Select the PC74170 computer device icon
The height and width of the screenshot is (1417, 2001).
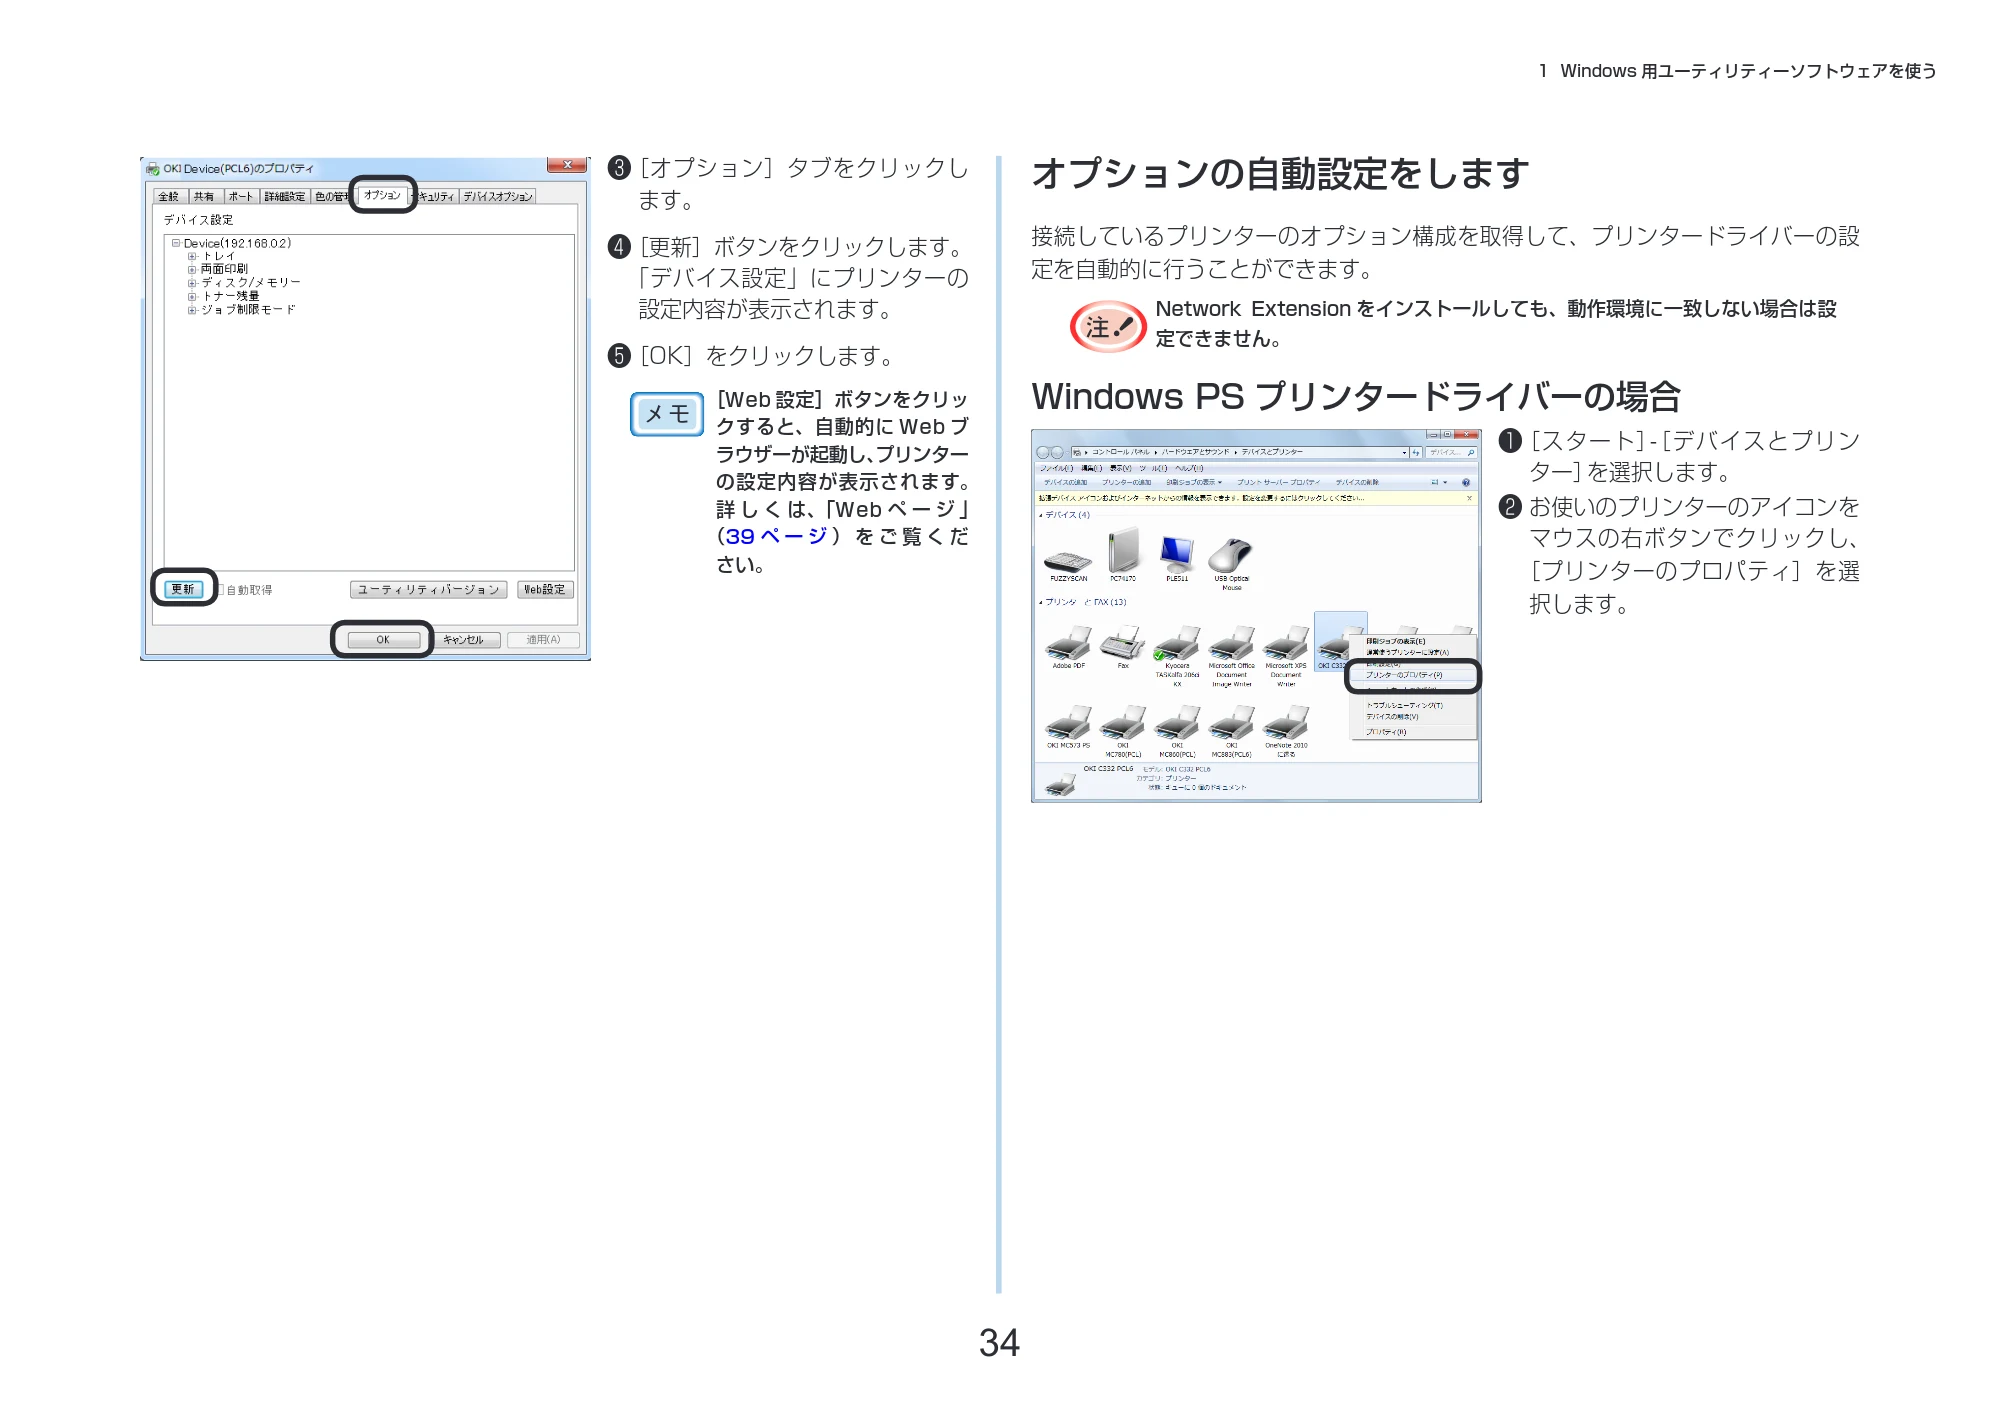(1123, 550)
